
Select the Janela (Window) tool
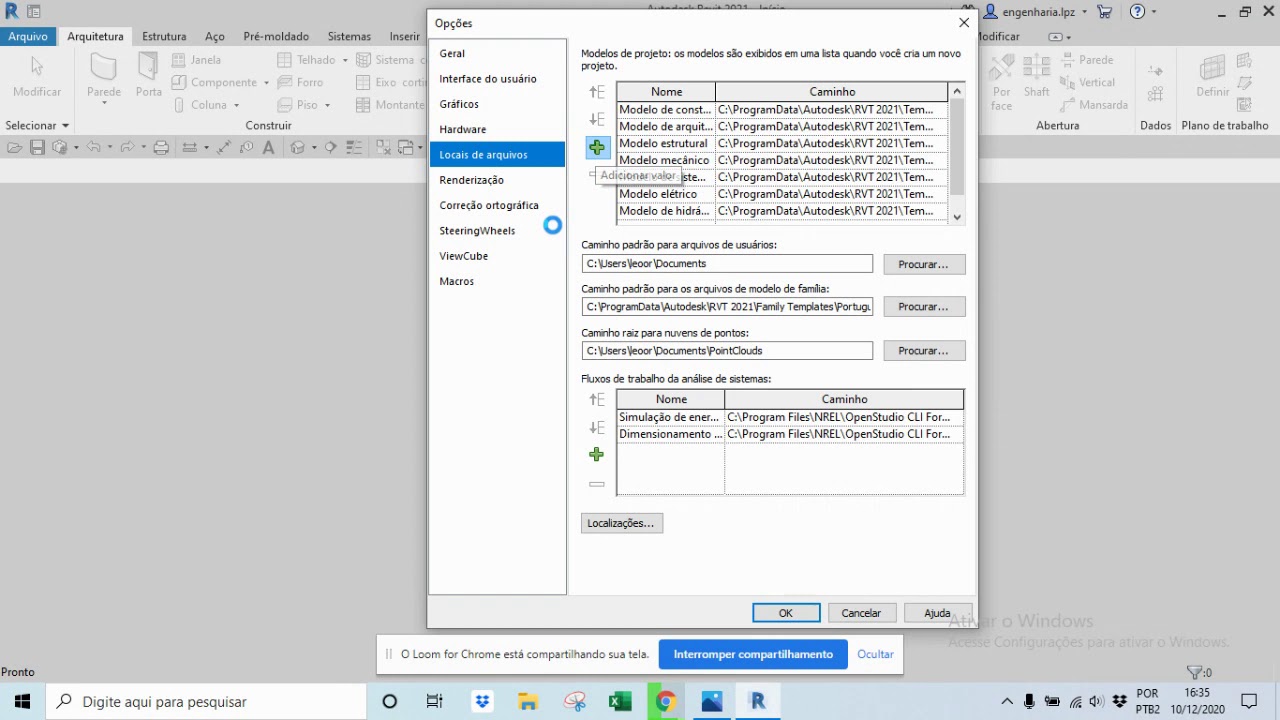[x=196, y=60]
